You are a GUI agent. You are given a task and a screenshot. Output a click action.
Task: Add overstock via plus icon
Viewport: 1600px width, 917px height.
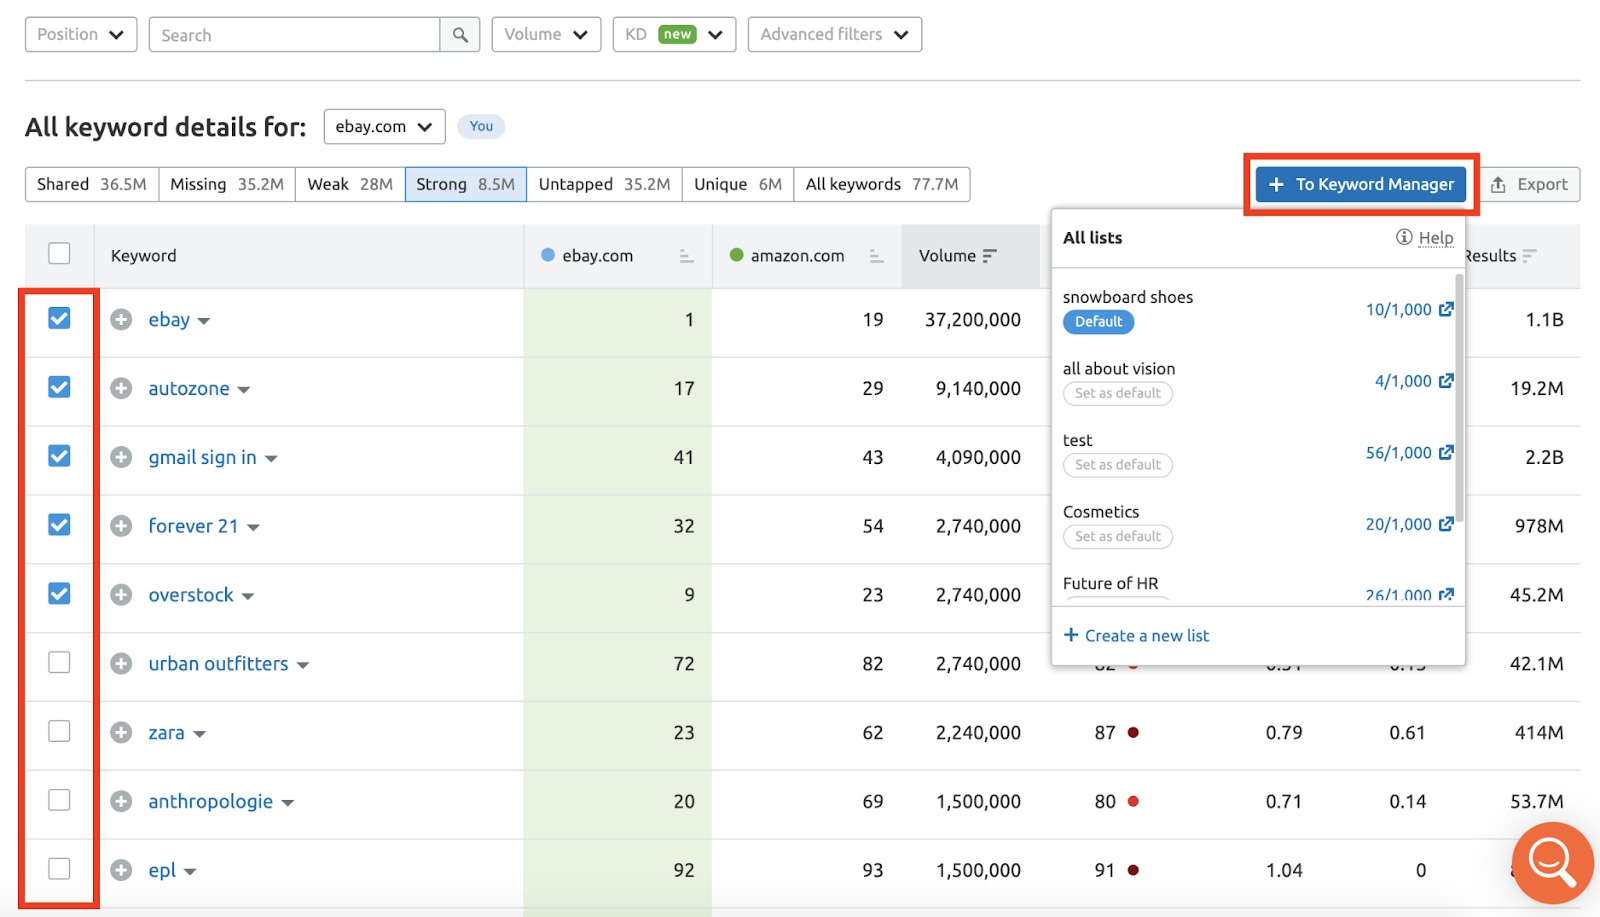[121, 595]
